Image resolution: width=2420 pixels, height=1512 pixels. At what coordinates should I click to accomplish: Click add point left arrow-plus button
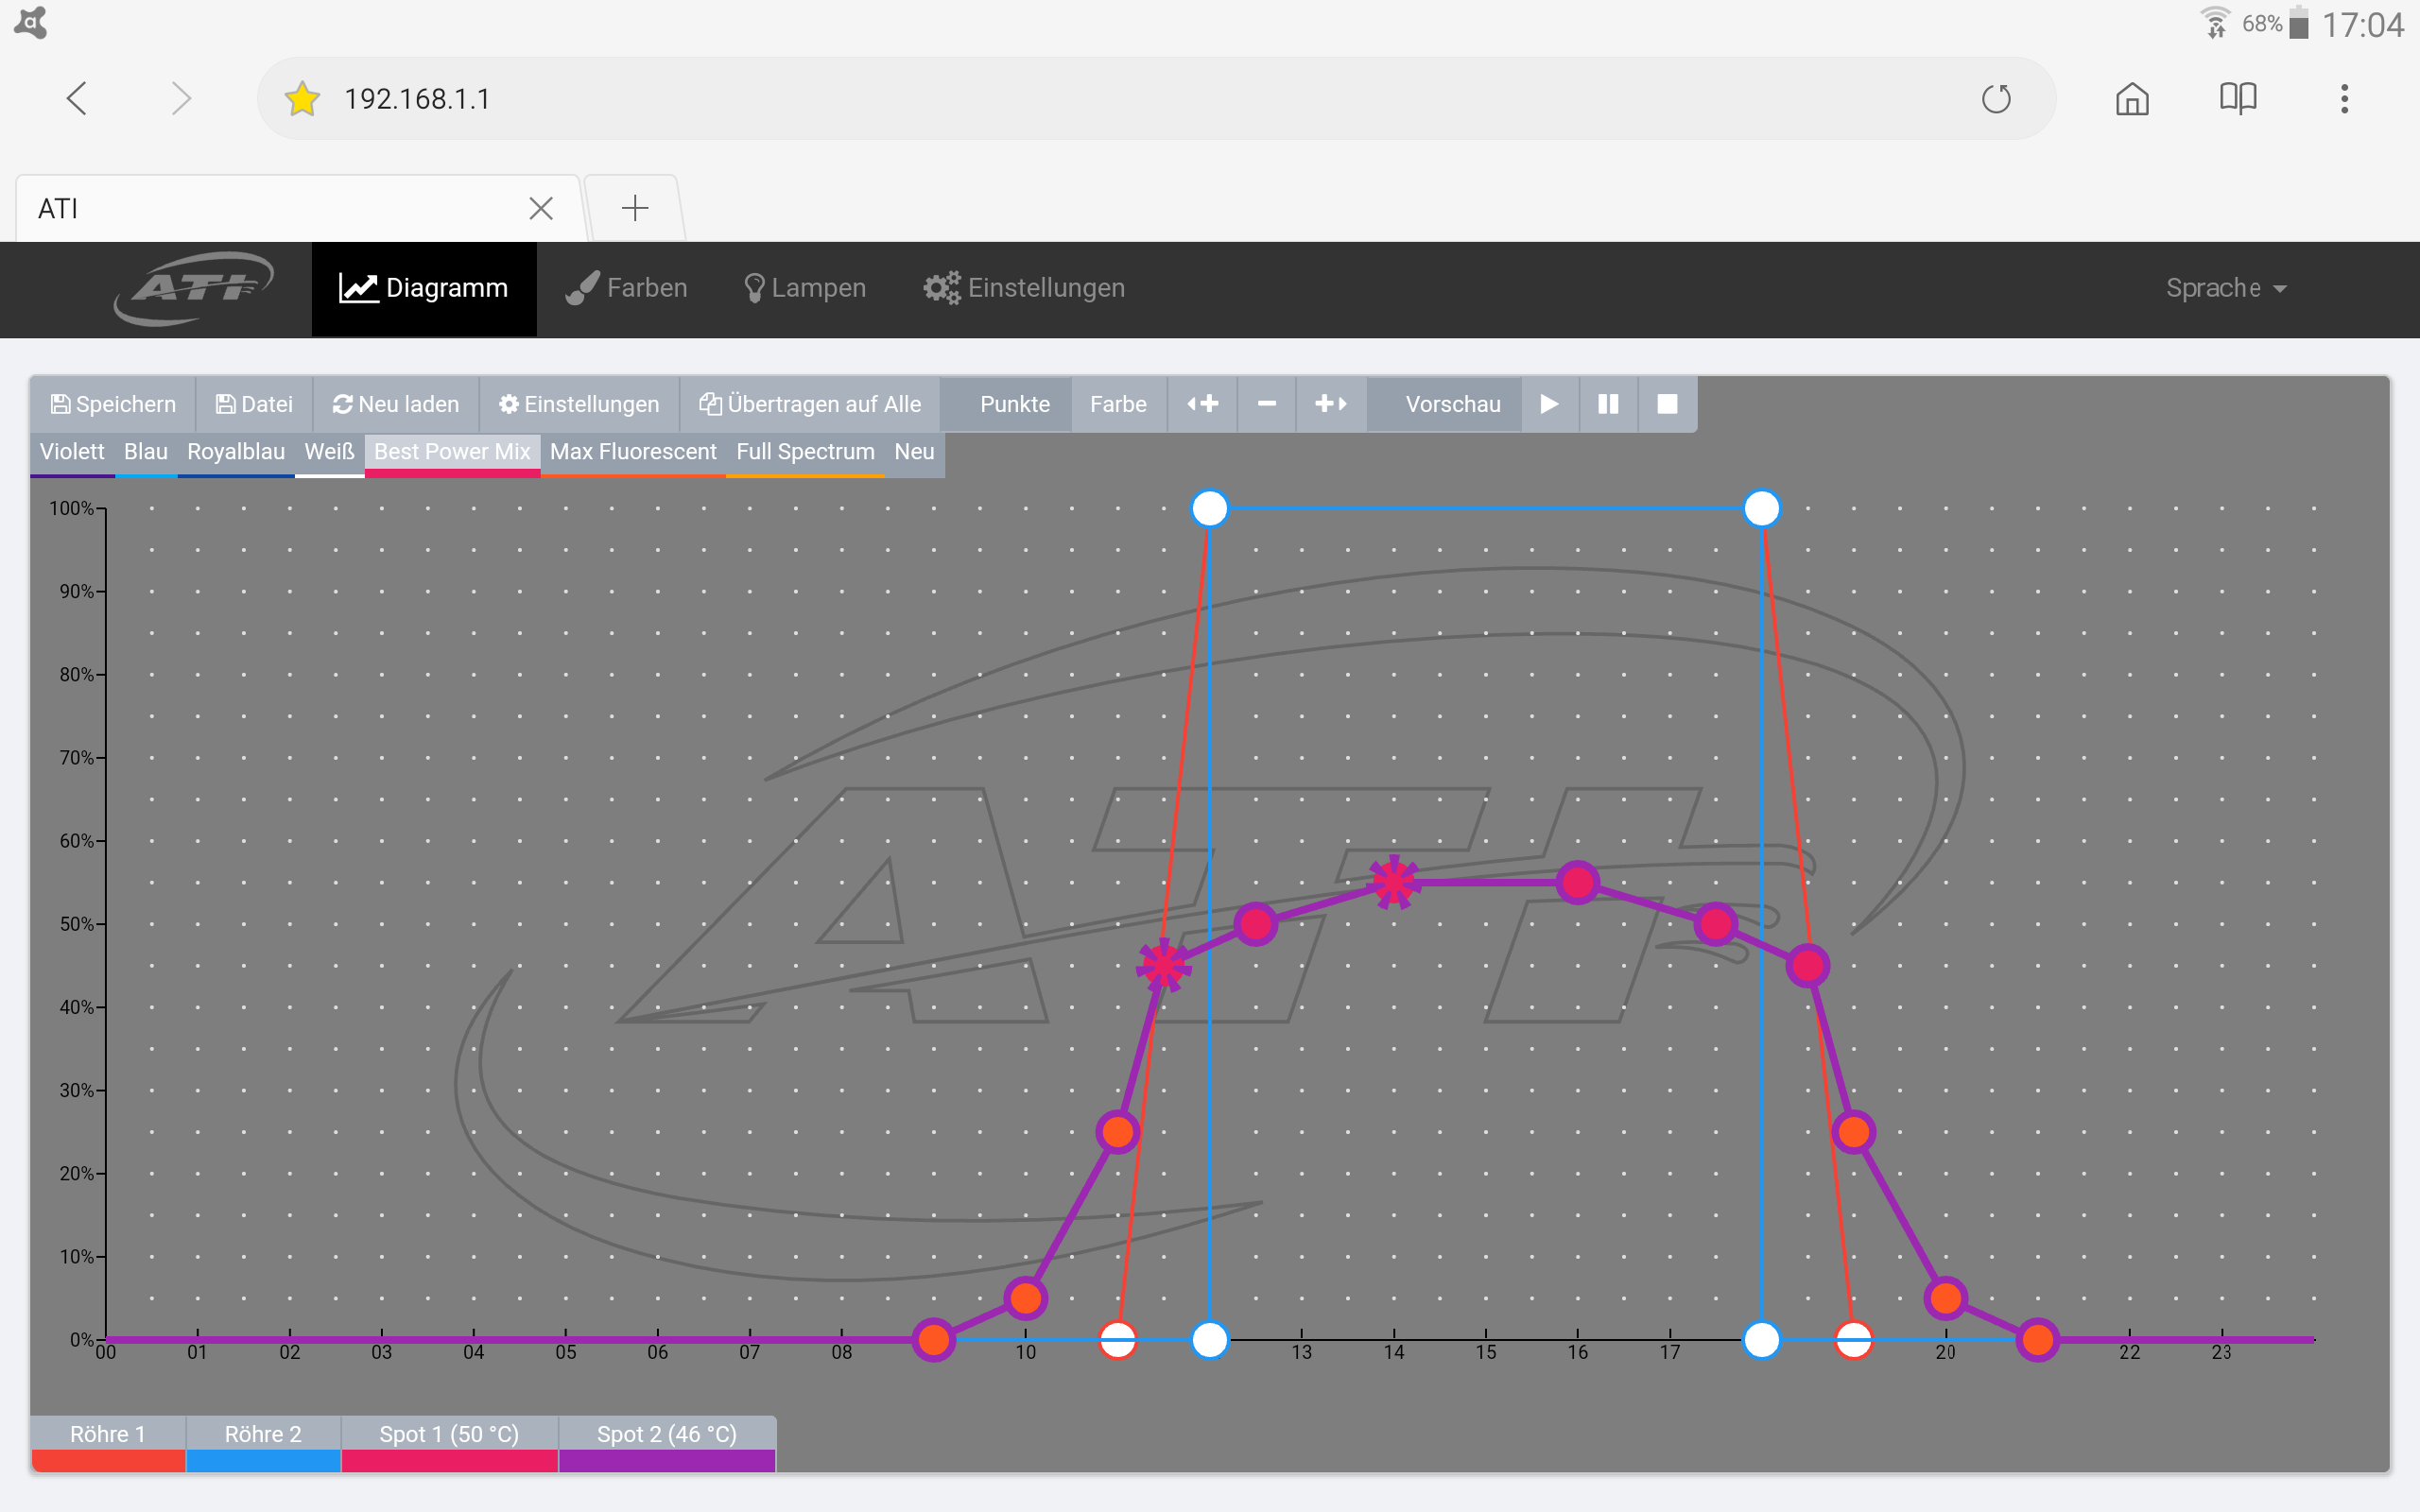point(1202,404)
